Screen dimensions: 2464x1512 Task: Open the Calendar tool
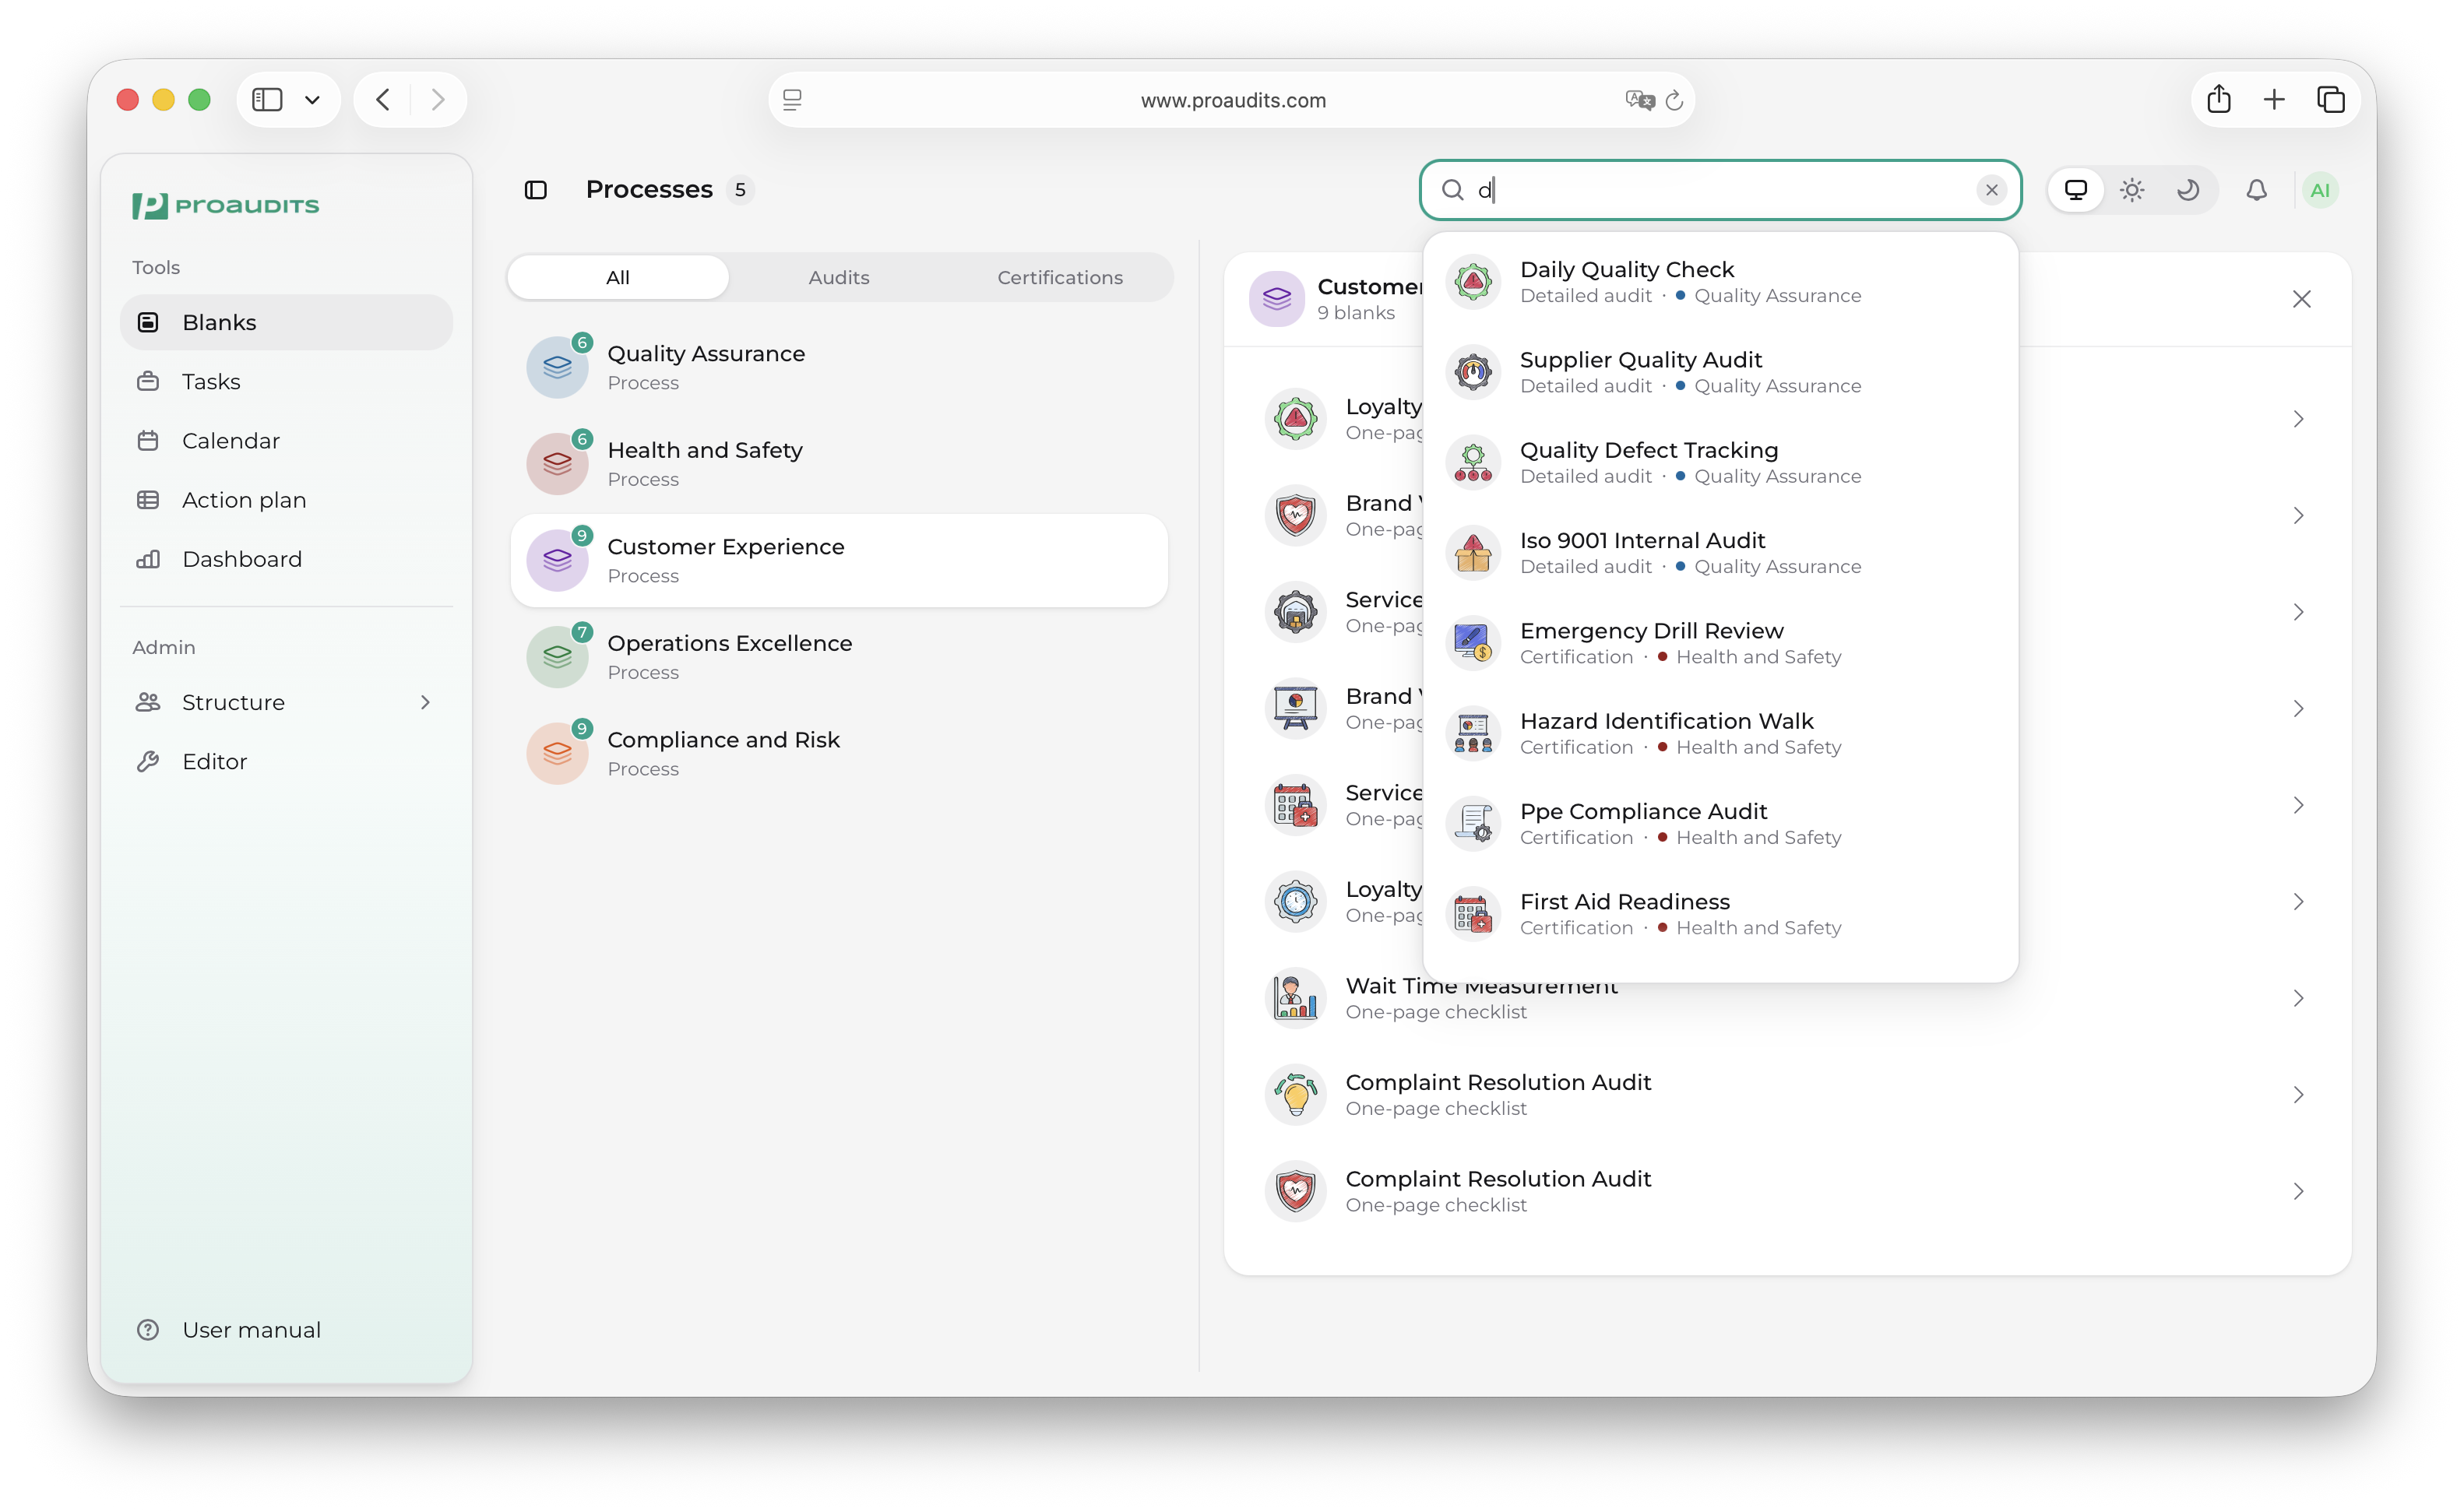(286, 440)
